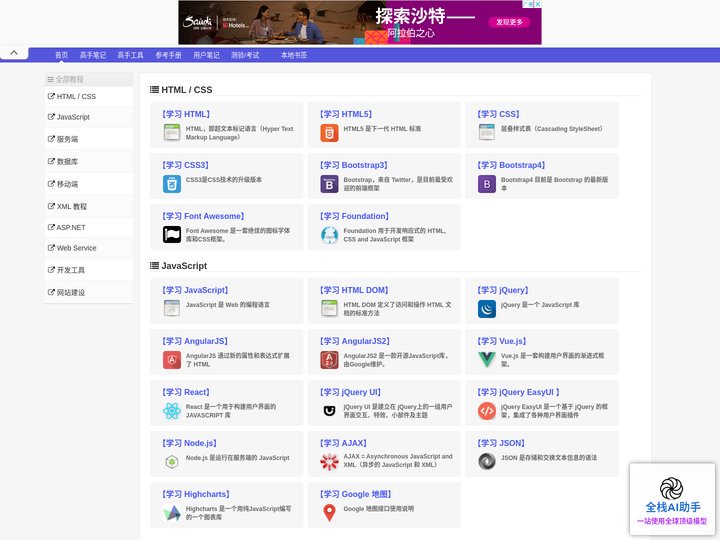Select 服务端 in the sidebar
This screenshot has height=540, width=720.
89,139
